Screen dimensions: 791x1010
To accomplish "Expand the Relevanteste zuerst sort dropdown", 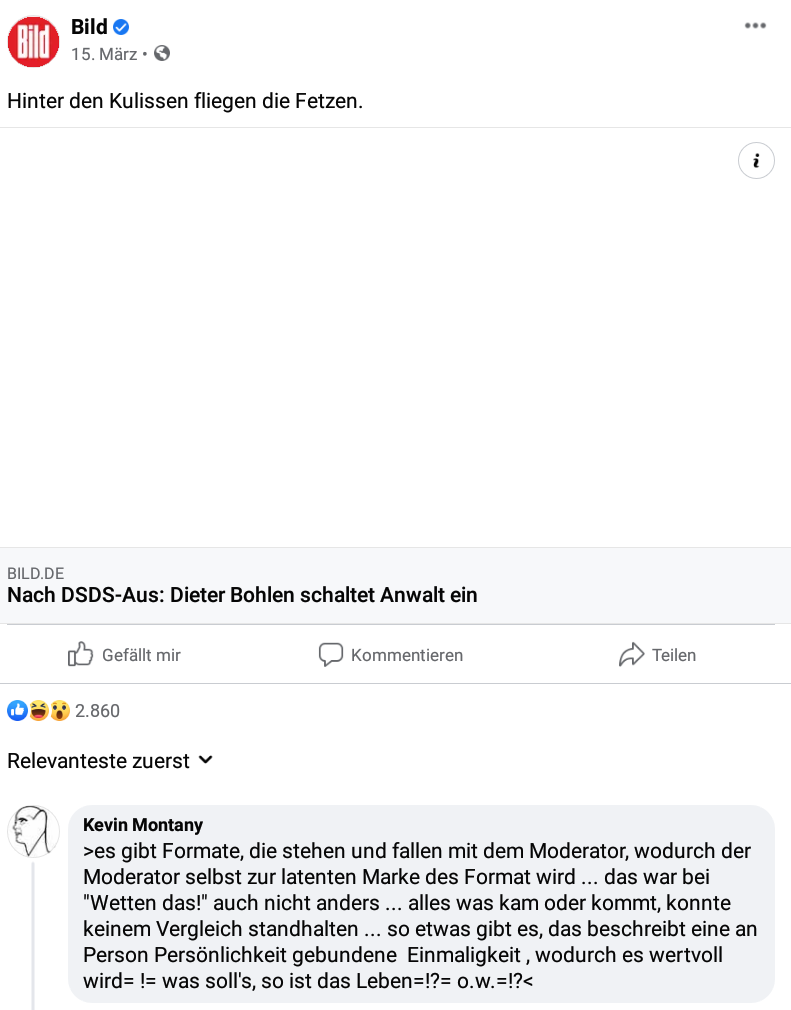I will coord(110,761).
